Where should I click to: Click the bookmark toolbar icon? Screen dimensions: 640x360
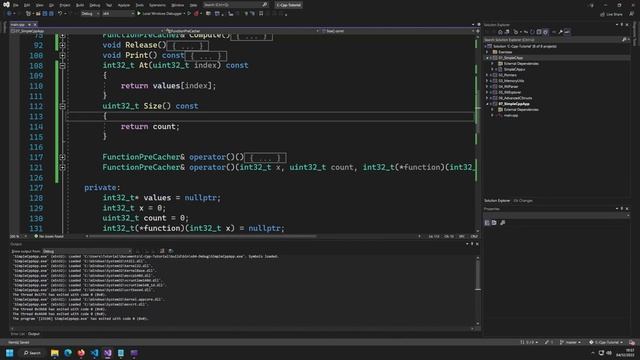point(261,13)
